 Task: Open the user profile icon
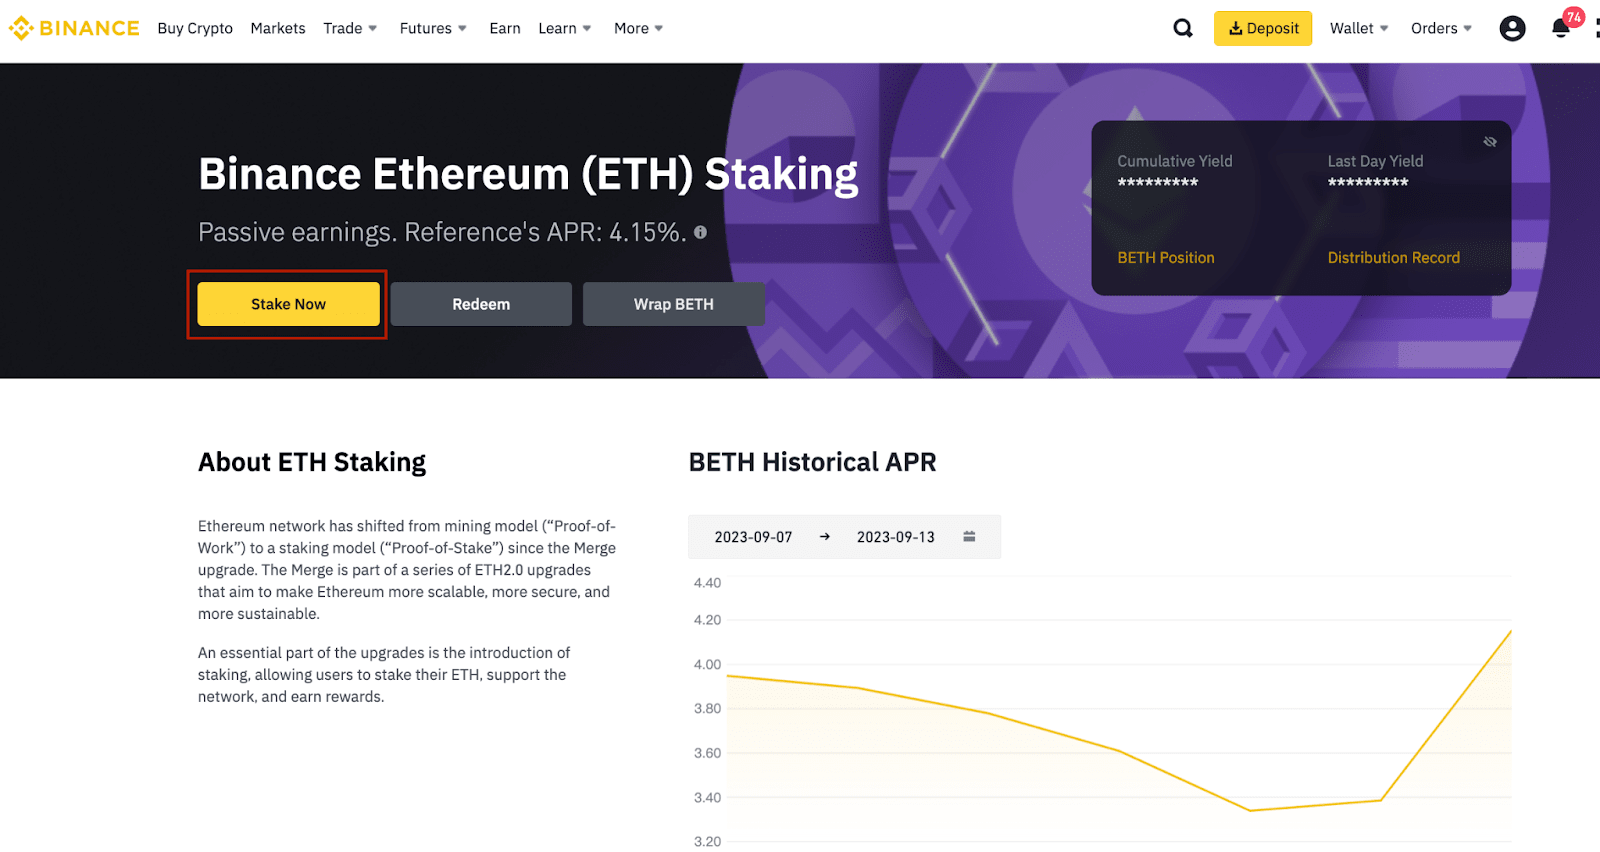click(x=1512, y=28)
